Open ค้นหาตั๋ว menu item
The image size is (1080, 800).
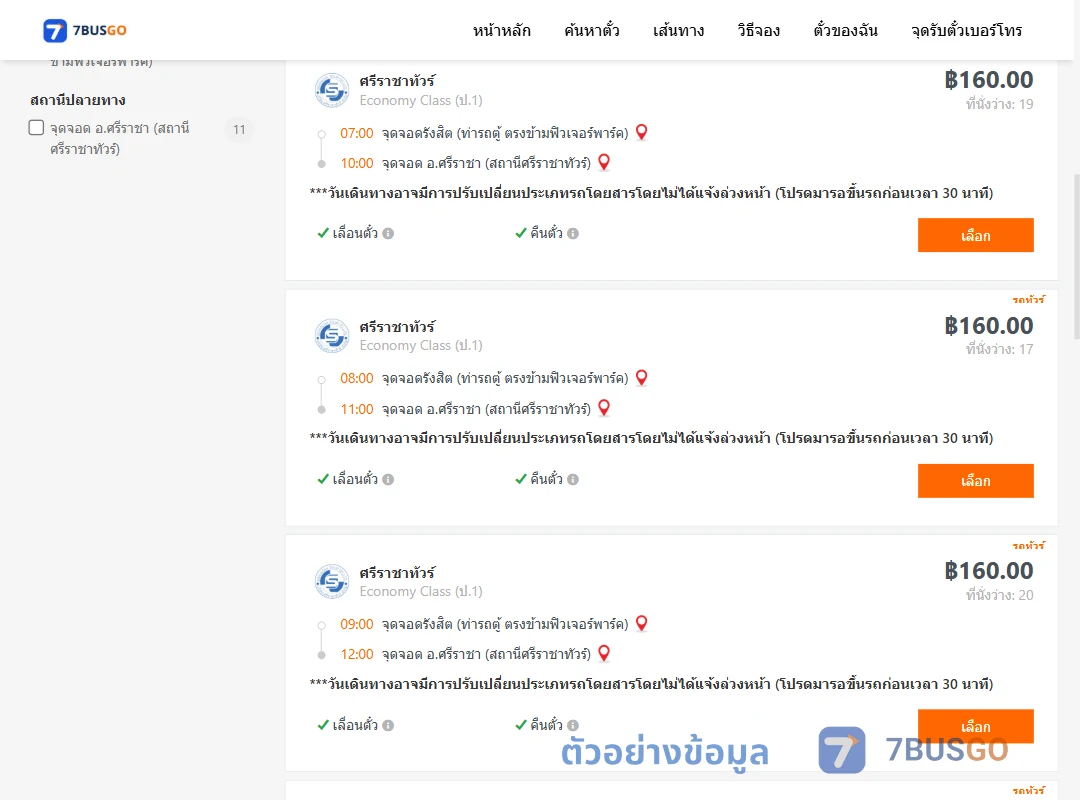(592, 30)
